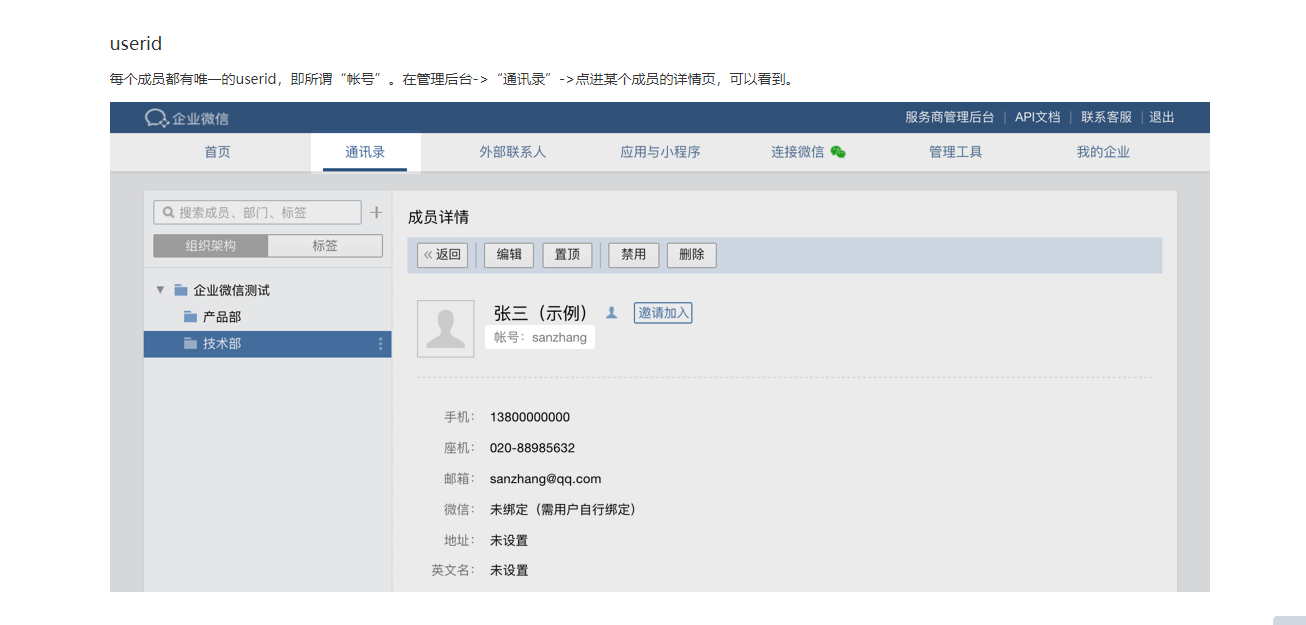Viewport: 1306px width, 625px height.
Task: Switch to the 通讯录 tab
Action: click(365, 152)
